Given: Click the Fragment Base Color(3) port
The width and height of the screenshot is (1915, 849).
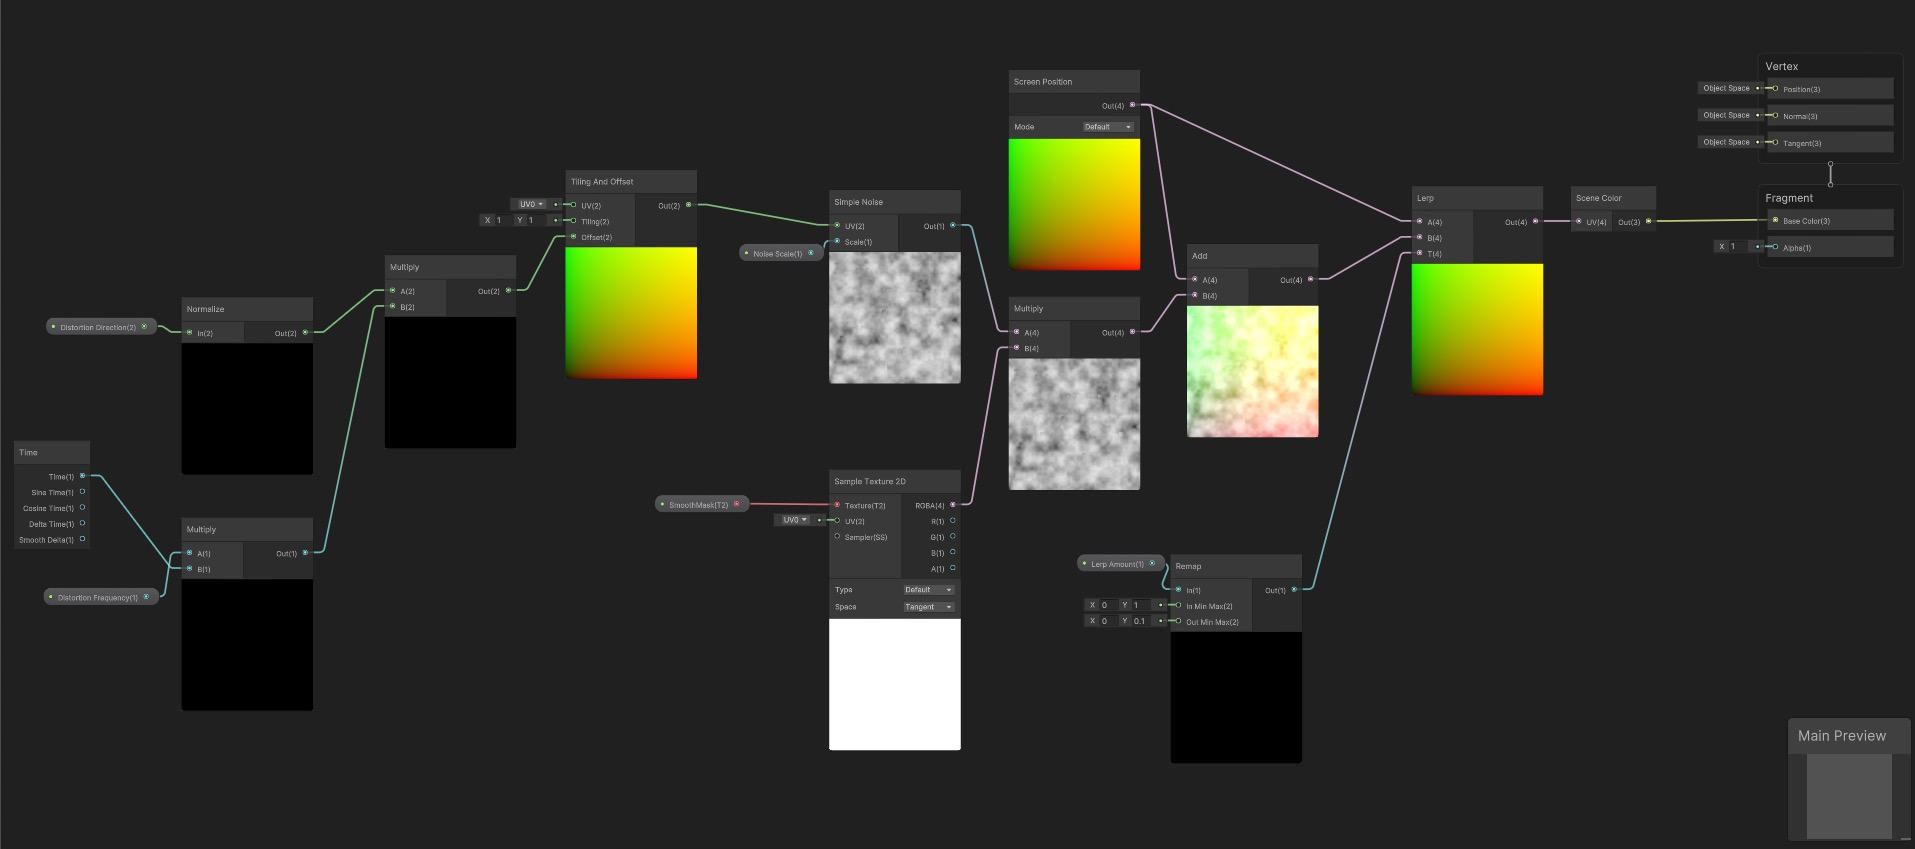Looking at the screenshot, I should 1775,220.
